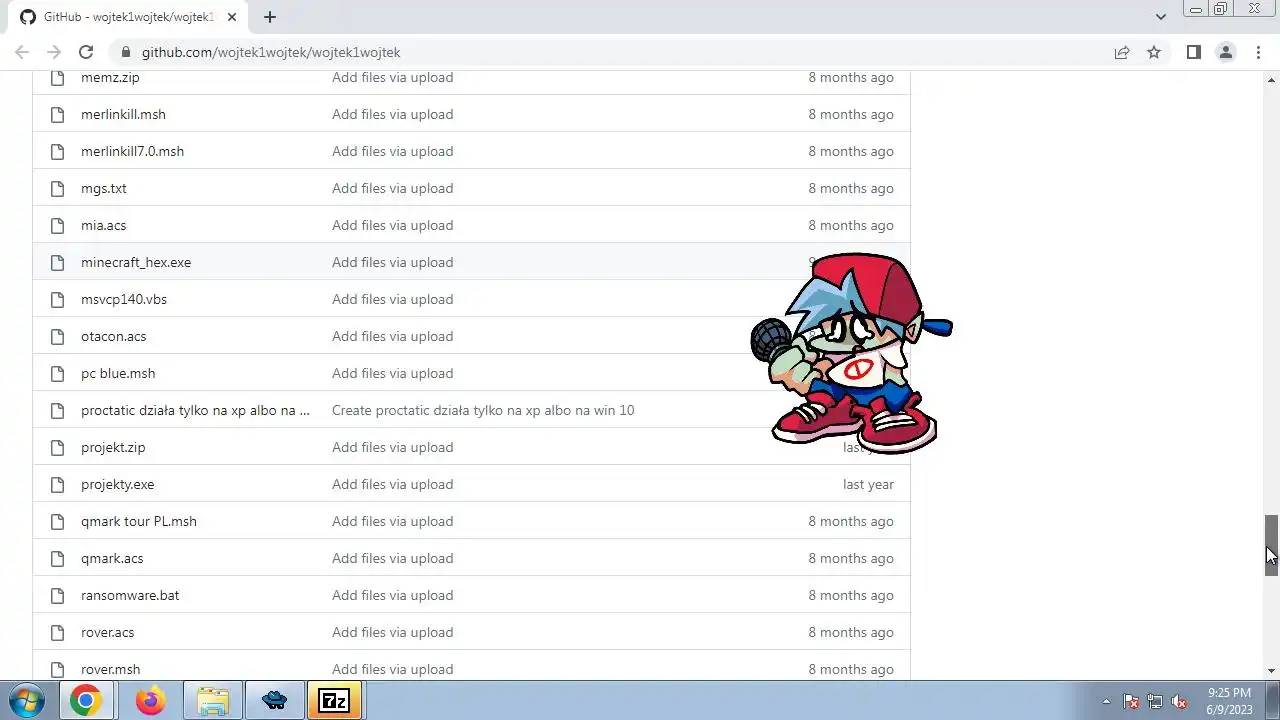Screen dimensions: 1280x720
Task: Share this page via the share icon
Action: point(1122,52)
